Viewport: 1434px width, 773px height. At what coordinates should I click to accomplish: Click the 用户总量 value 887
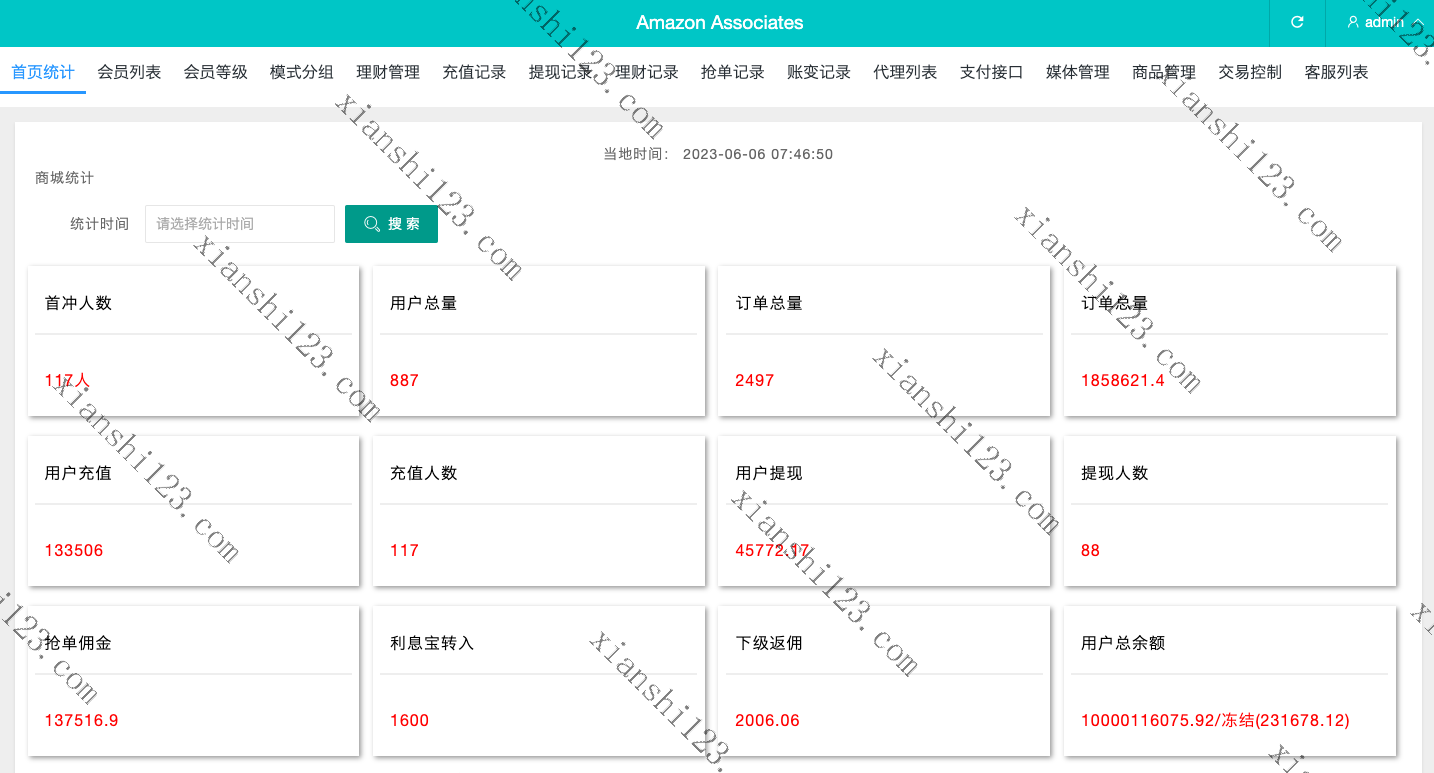(x=404, y=380)
